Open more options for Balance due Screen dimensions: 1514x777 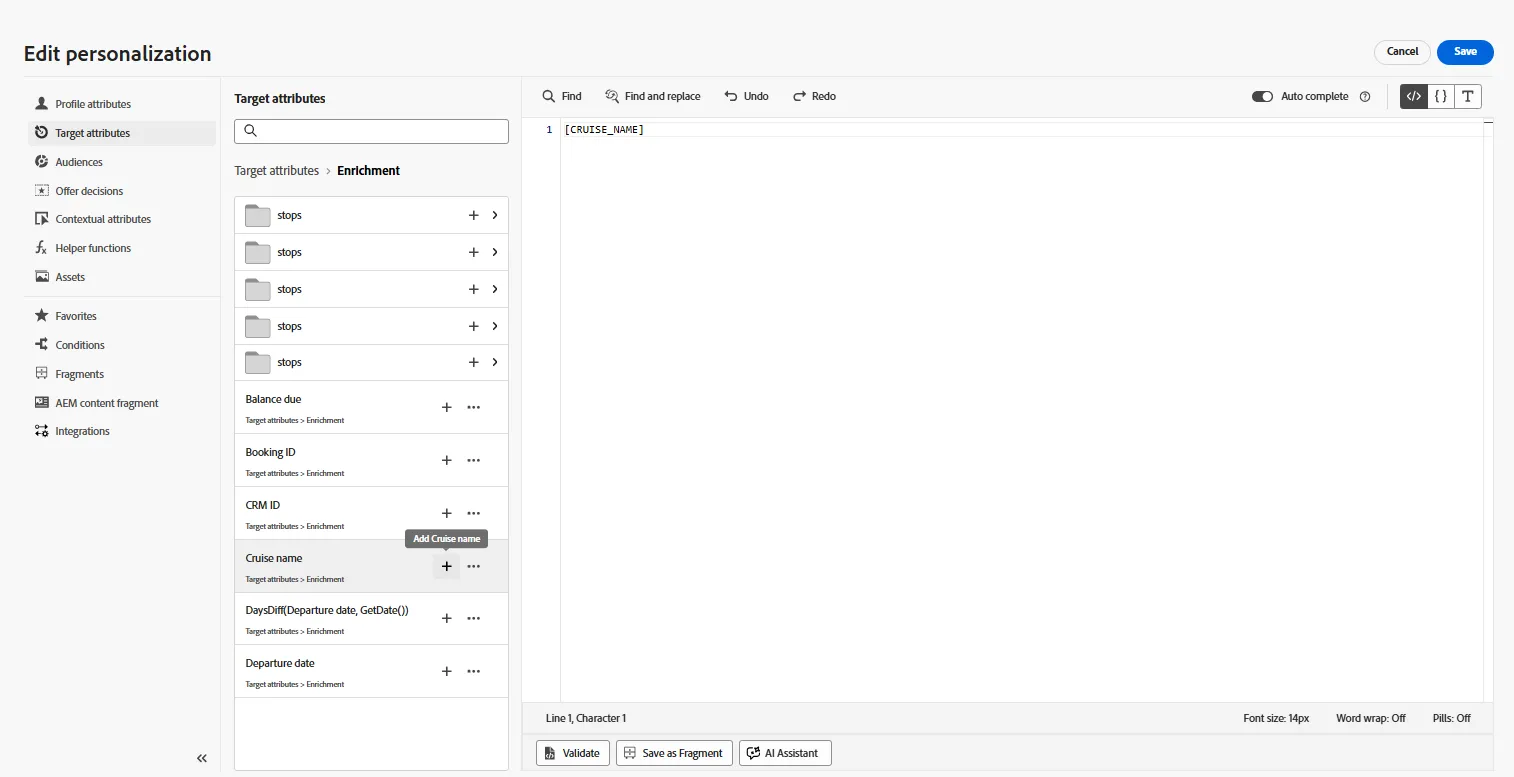point(474,408)
